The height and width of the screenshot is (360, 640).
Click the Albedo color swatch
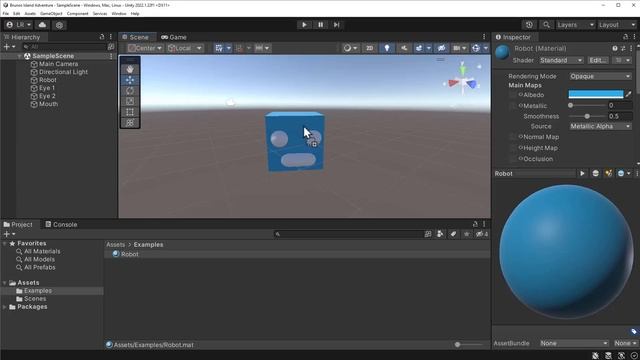[596, 95]
